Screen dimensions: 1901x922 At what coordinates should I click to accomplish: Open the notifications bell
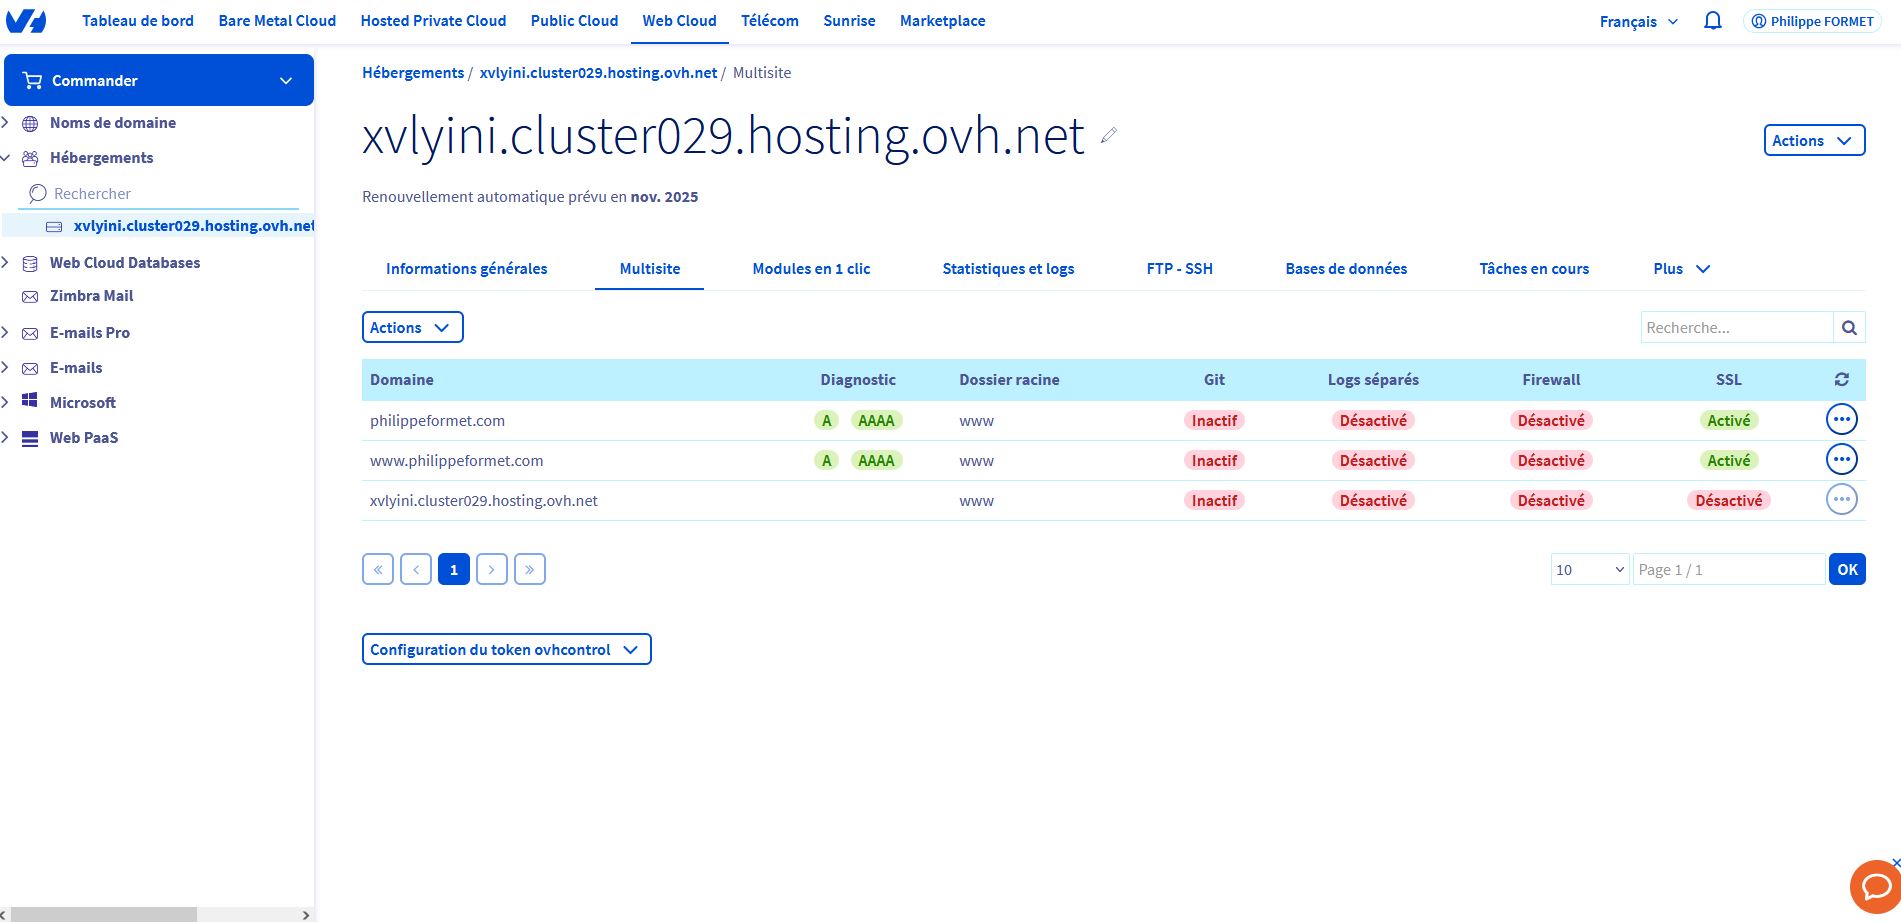(1712, 21)
